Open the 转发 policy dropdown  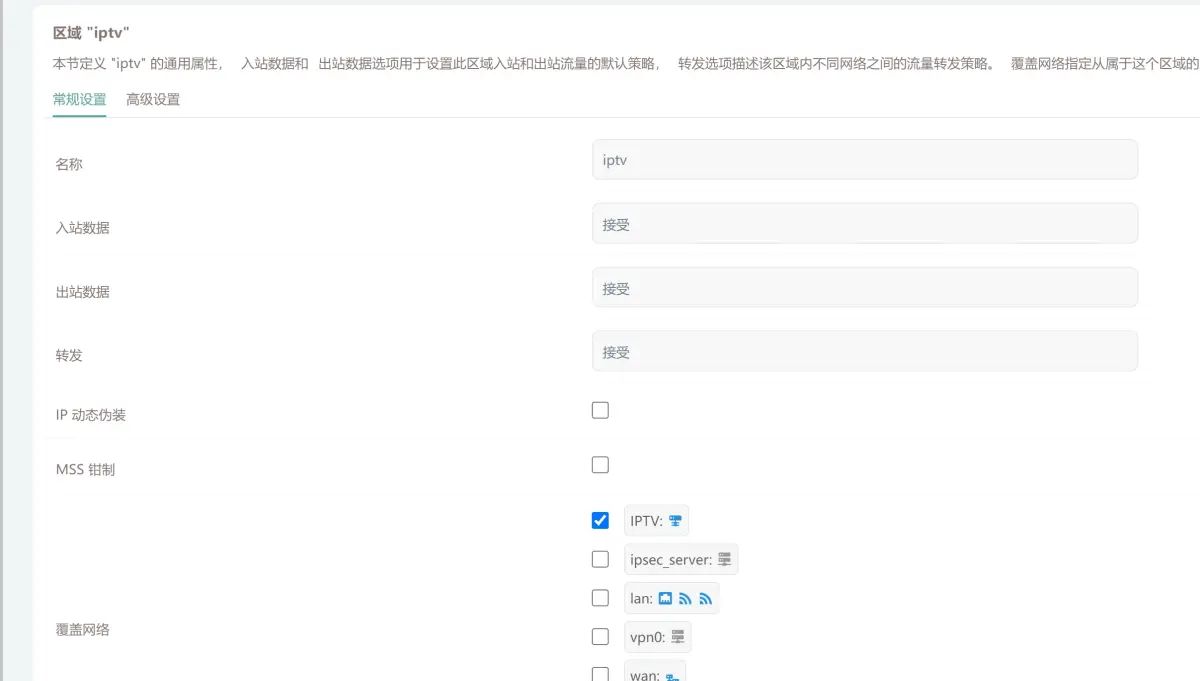[x=865, y=350]
